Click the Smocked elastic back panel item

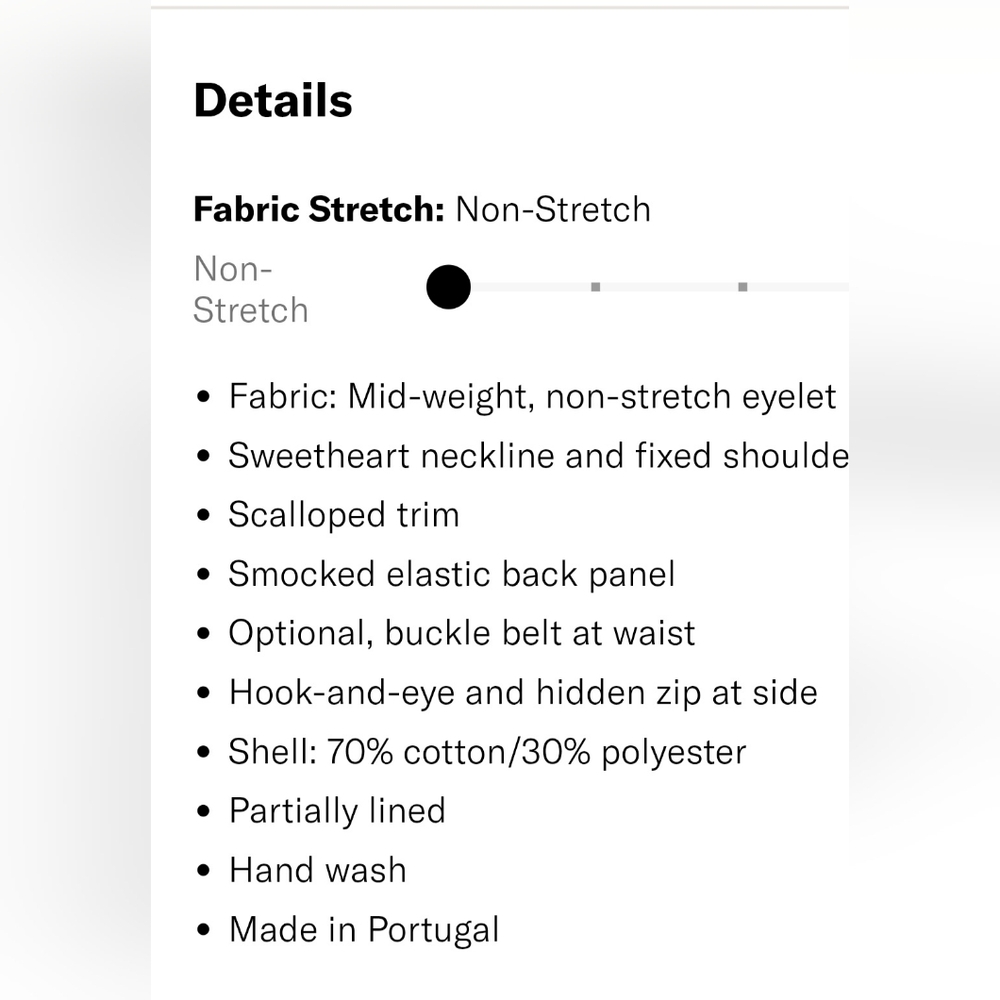452,574
